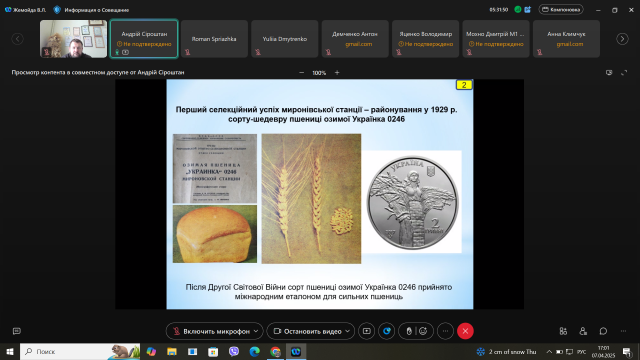The height and width of the screenshot is (360, 640).
Task: Show hidden system tray icons
Action: click(549, 351)
